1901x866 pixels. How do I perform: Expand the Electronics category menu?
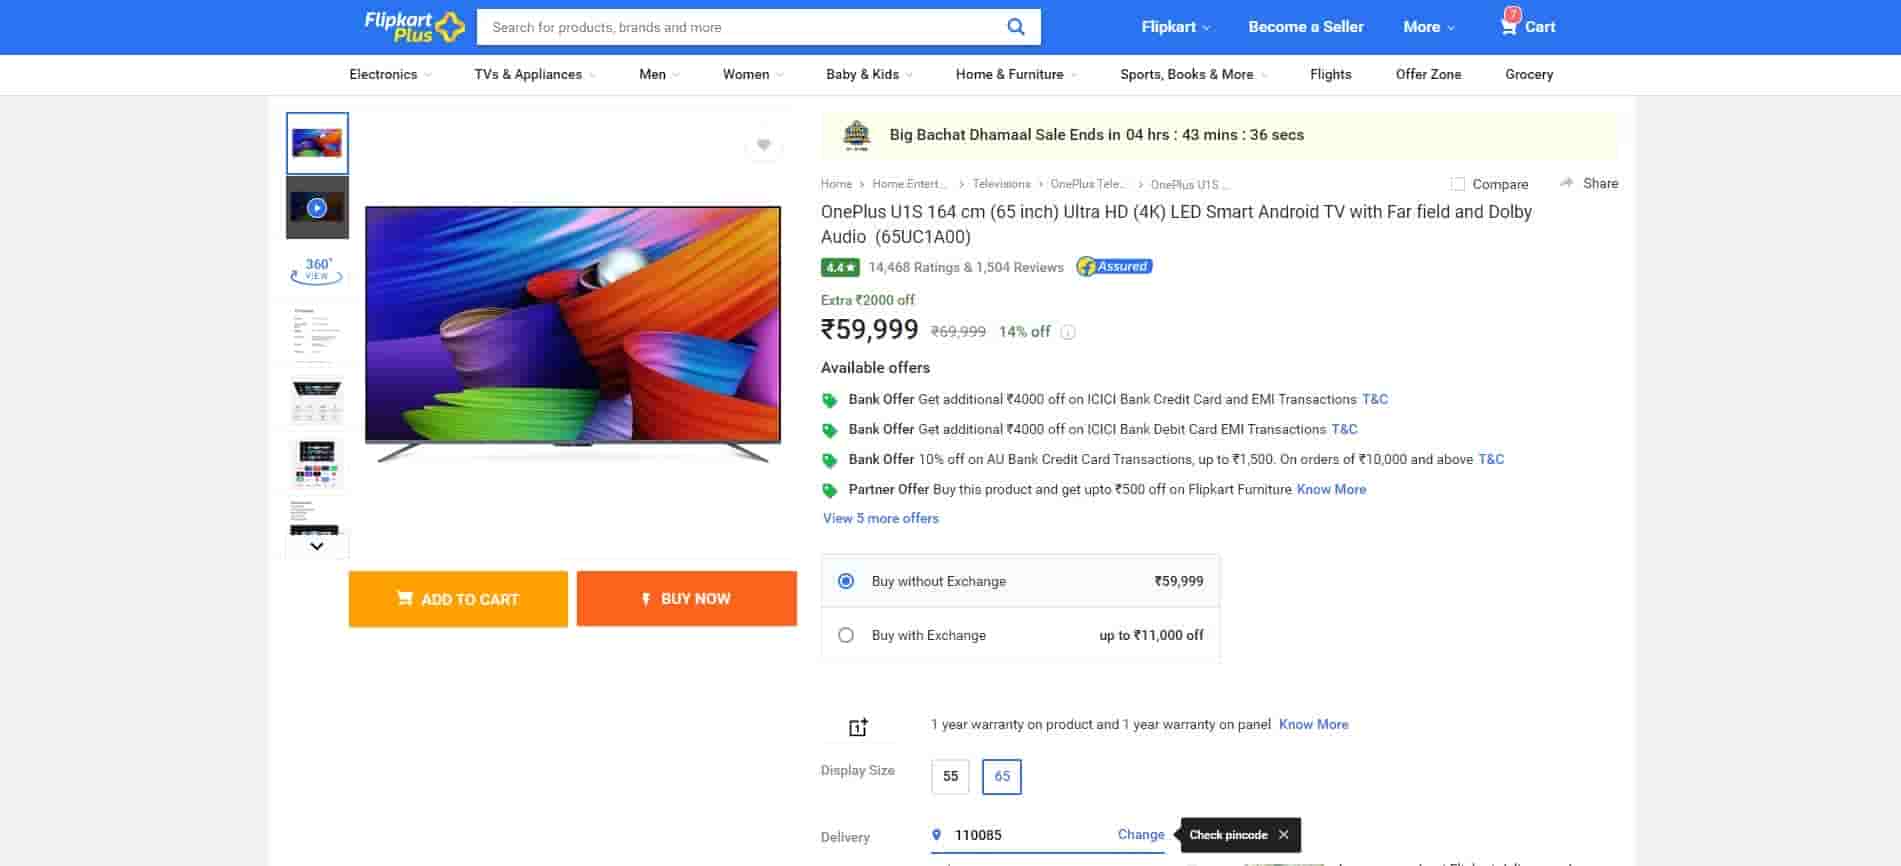390,74
